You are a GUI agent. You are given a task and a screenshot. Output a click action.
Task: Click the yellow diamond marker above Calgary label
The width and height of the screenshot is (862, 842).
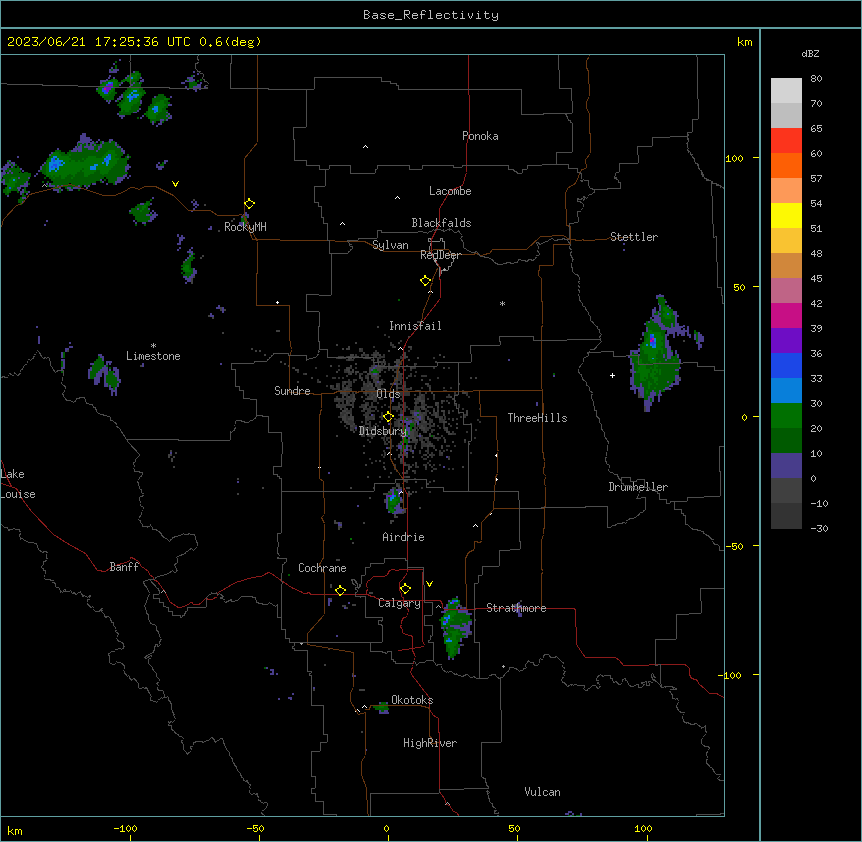click(405, 589)
